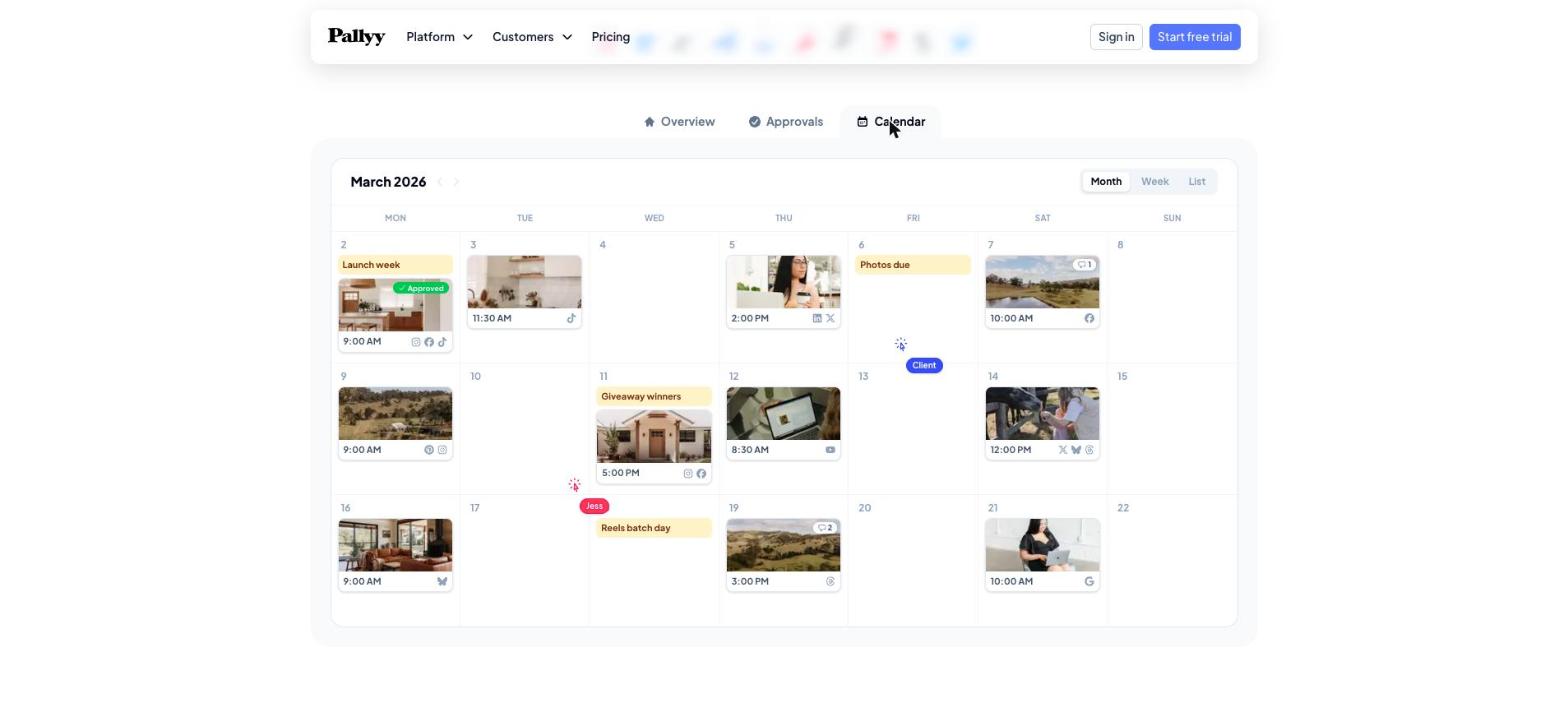Click the 10:00 AM time on March 21

click(1011, 582)
